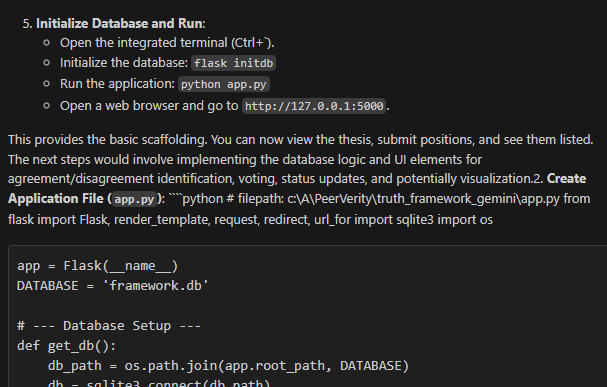Click the 'db_path = os.path.join' code line
Screen dimensions: 607x387
tap(228, 366)
